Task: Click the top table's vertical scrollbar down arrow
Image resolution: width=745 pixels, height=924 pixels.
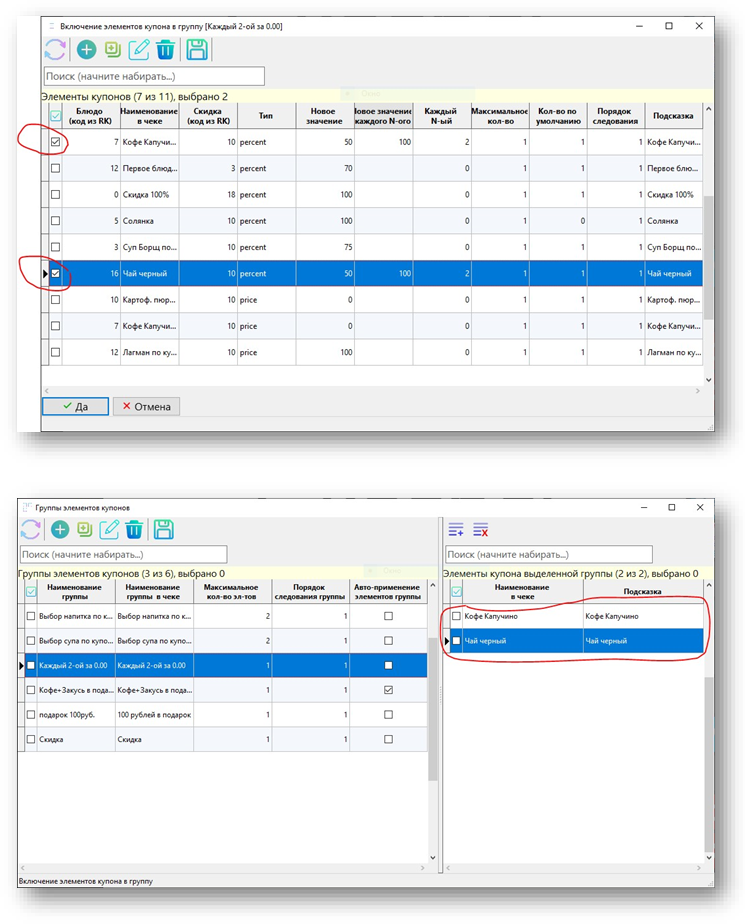Action: click(709, 380)
